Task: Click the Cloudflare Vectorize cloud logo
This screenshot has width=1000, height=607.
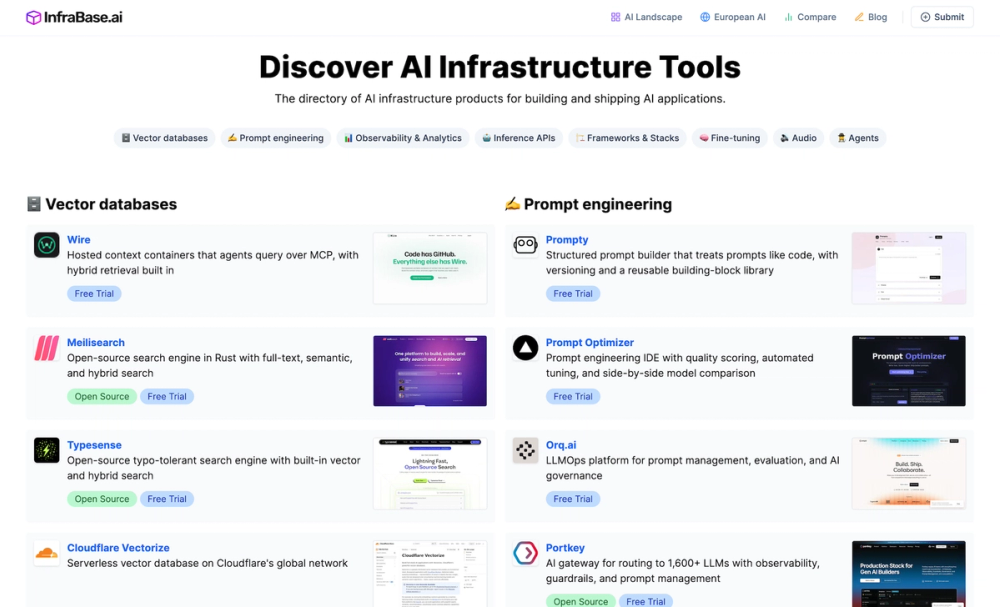Action: click(x=47, y=553)
